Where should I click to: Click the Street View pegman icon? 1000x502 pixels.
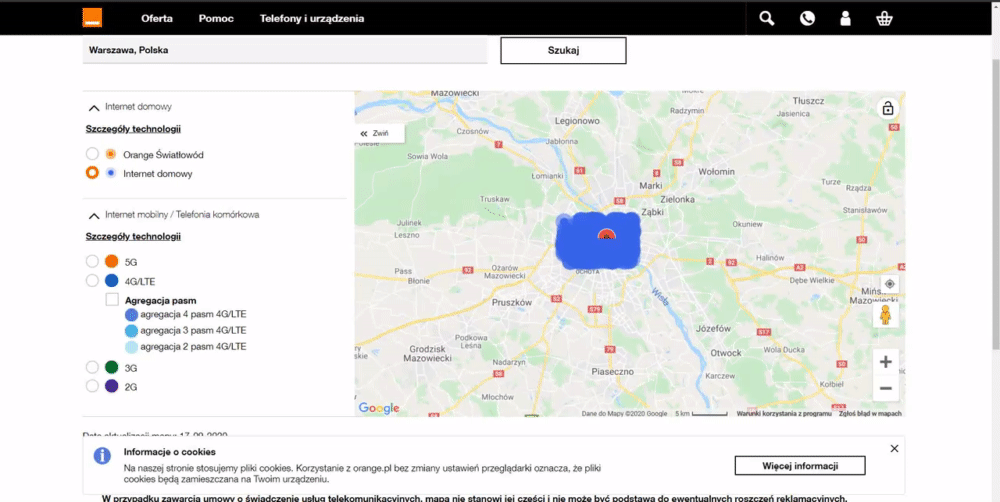tap(885, 315)
